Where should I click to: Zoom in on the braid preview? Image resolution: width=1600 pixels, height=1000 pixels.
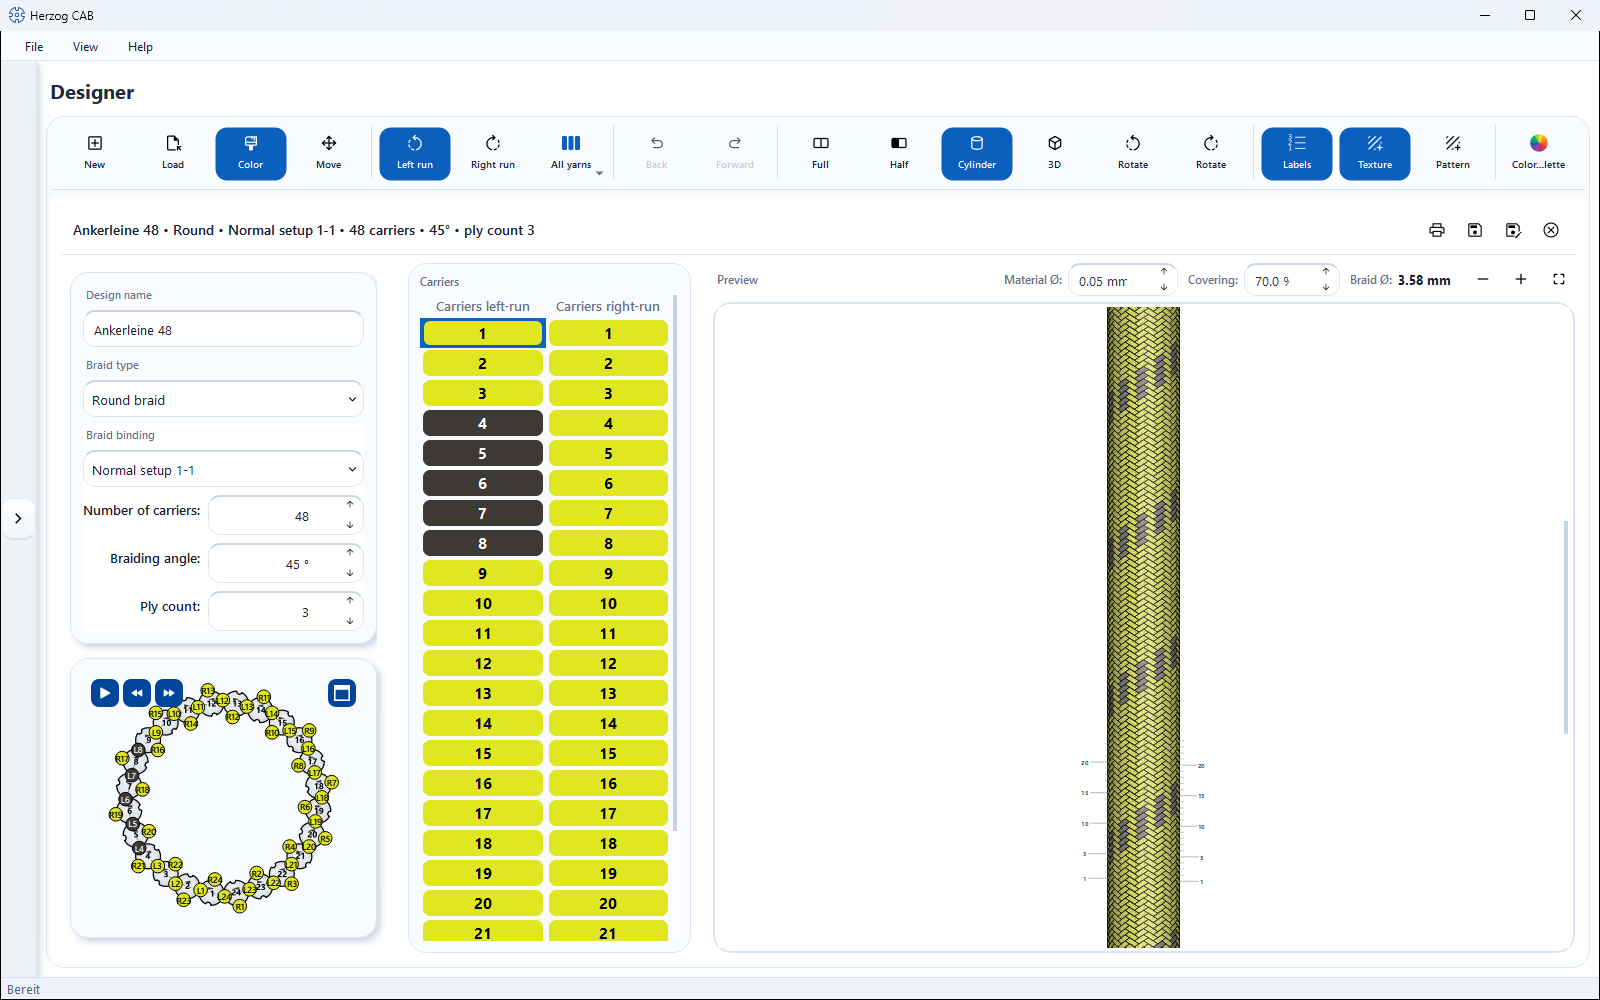coord(1521,280)
